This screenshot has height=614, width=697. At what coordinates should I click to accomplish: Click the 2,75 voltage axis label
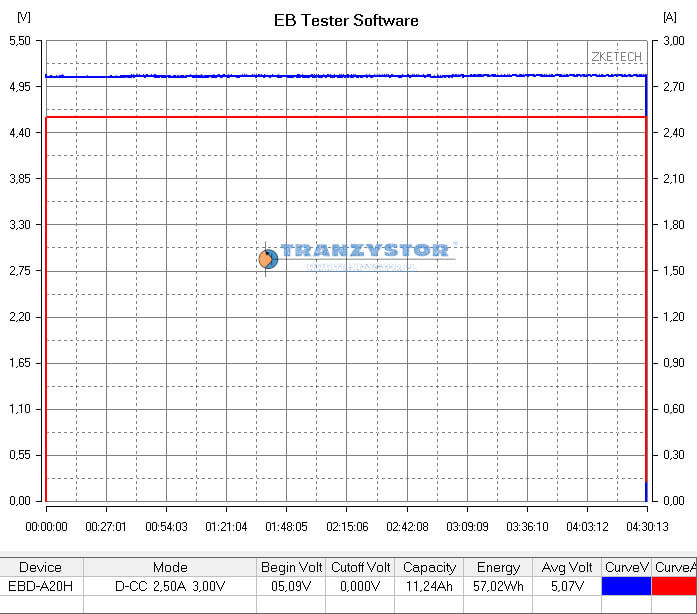[x=20, y=271]
